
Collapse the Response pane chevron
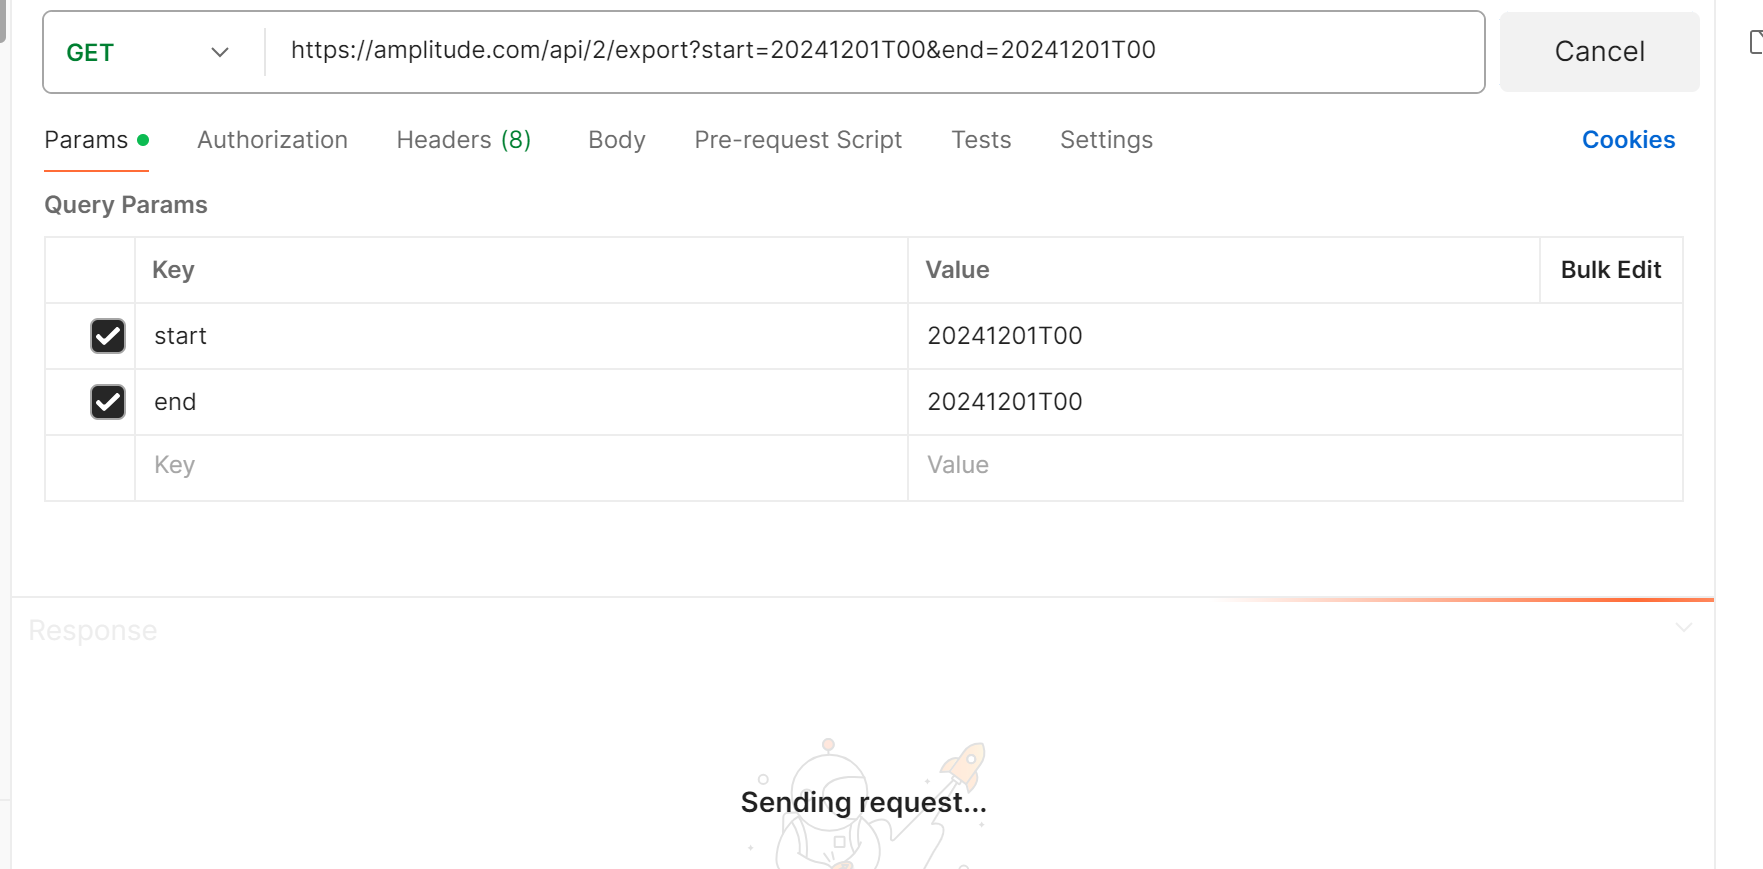tap(1684, 628)
